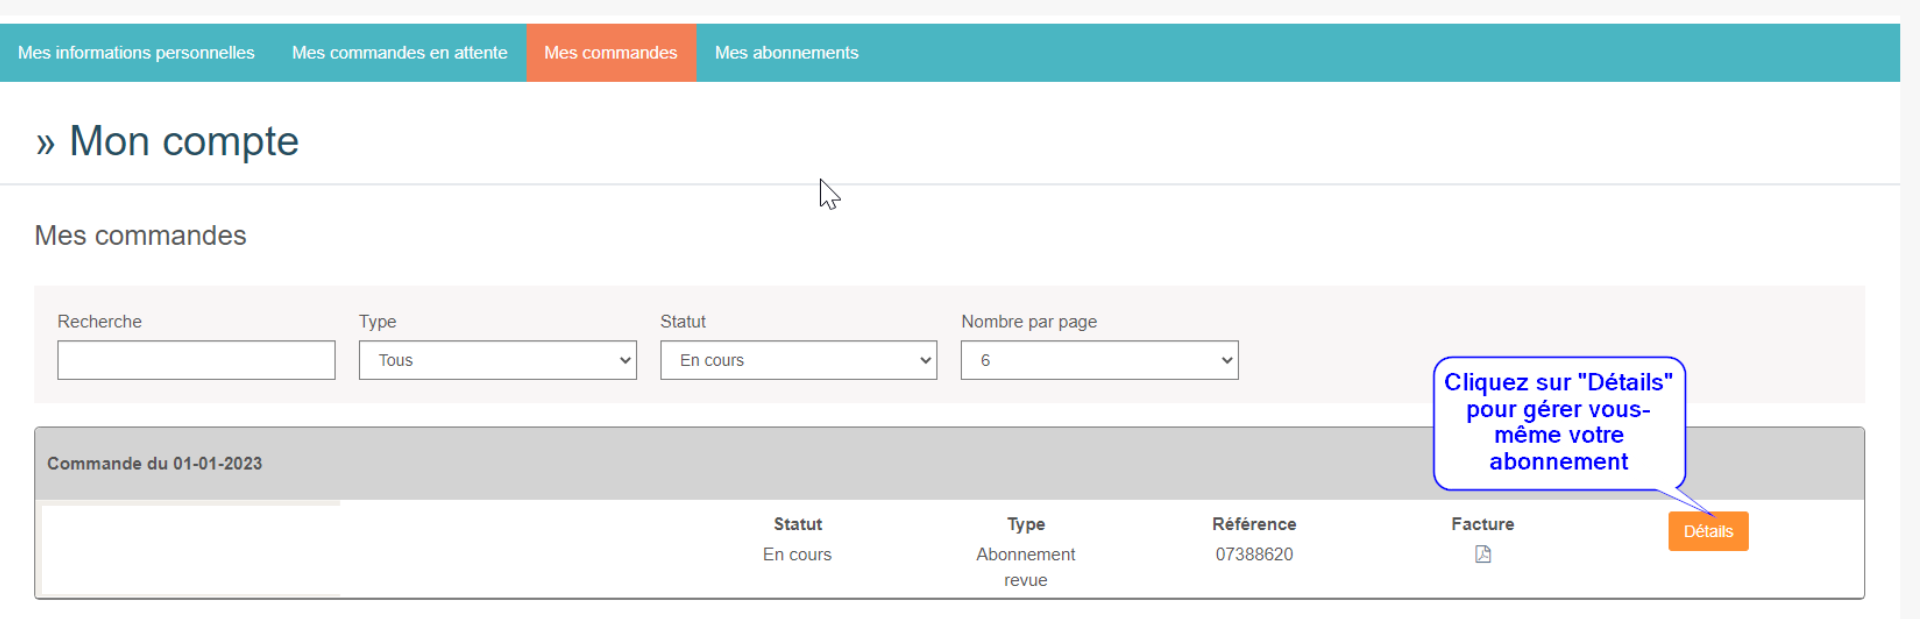Click the Mes commandes section heading
1920x619 pixels.
coord(140,236)
